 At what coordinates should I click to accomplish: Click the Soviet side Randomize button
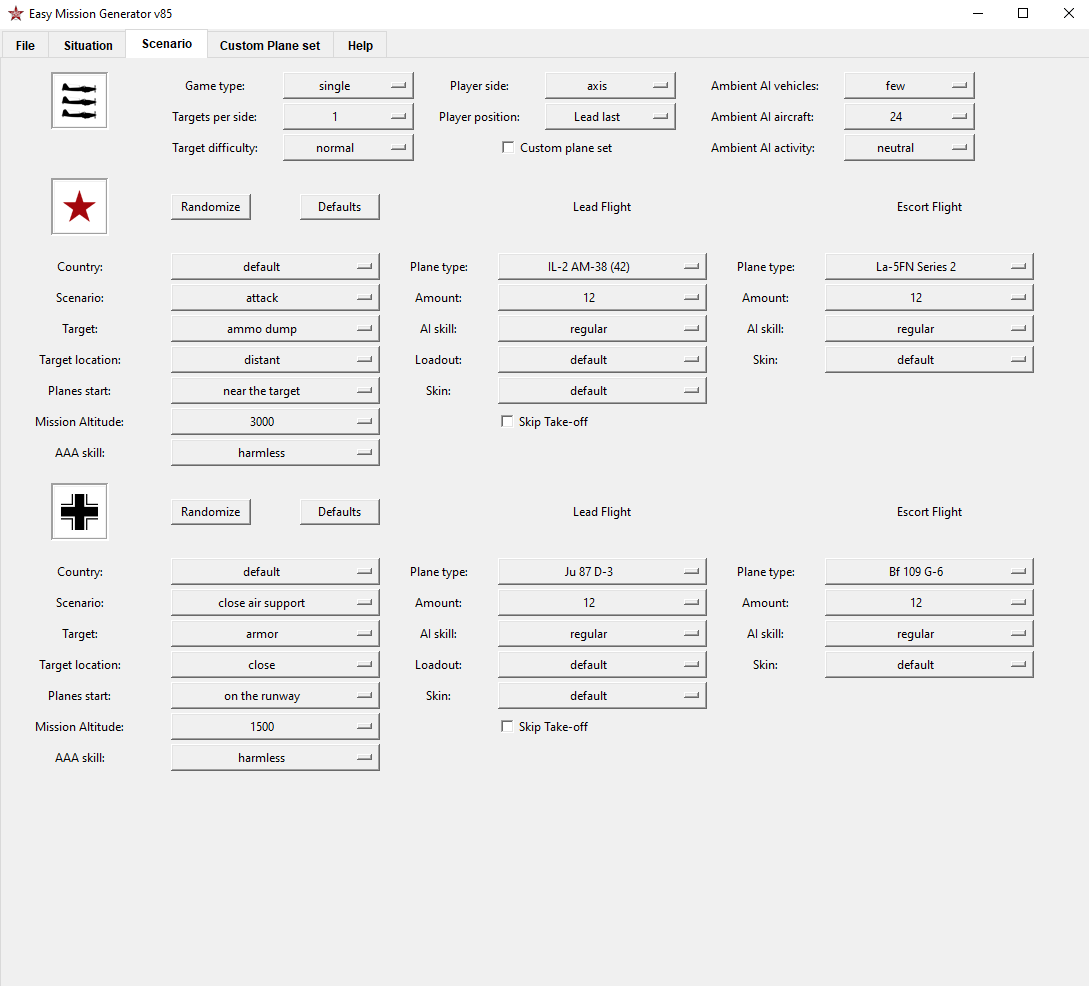pos(210,207)
